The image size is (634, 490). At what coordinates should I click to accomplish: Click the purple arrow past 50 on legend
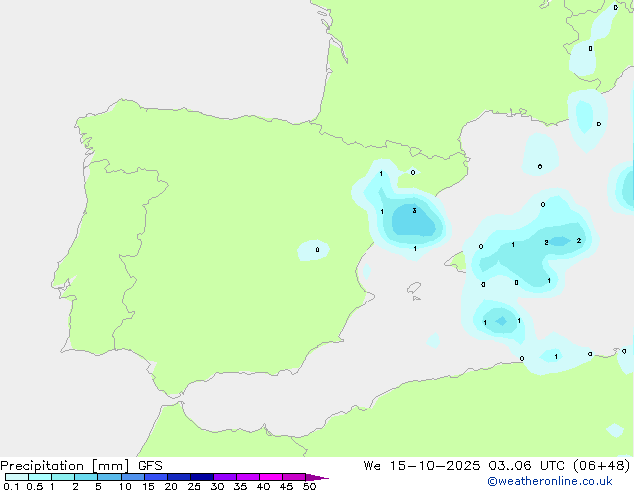[x=317, y=477]
